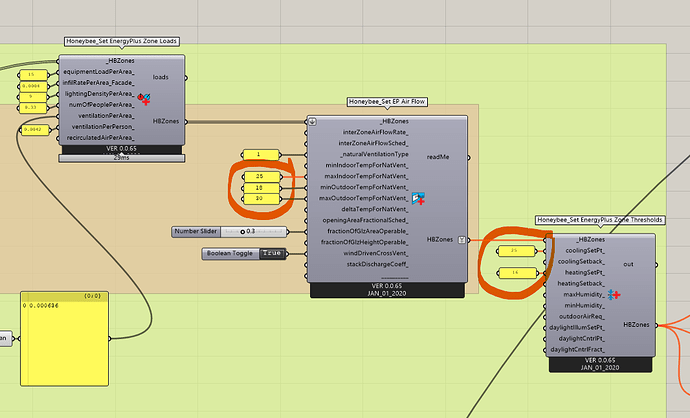
Task: Click the loads output on Zone Loads
Action: pyautogui.click(x=161, y=77)
